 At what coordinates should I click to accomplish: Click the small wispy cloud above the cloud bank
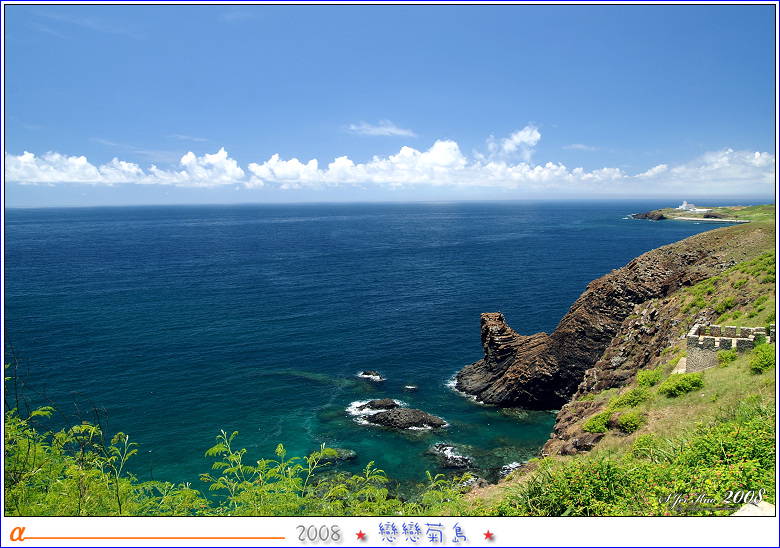(x=380, y=129)
